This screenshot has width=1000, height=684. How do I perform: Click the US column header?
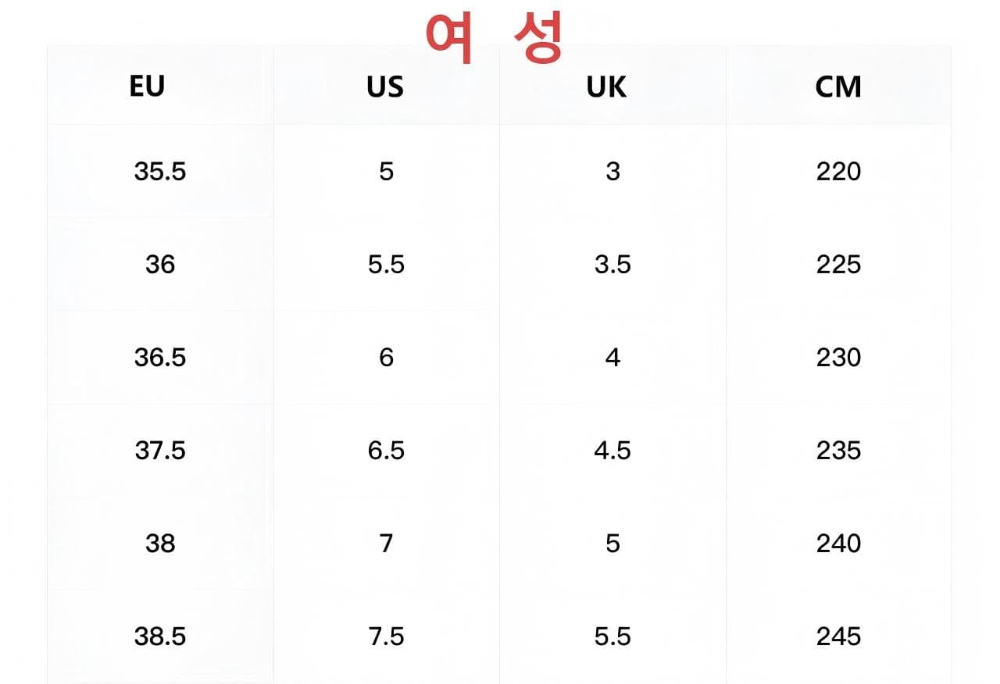[x=385, y=87]
